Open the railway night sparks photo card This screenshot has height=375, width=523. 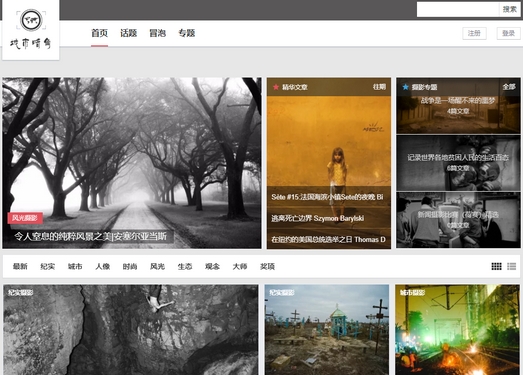[457, 330]
